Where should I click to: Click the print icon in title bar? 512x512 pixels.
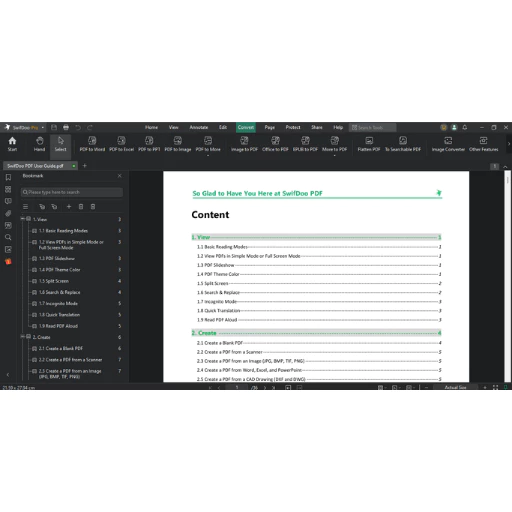[66, 127]
